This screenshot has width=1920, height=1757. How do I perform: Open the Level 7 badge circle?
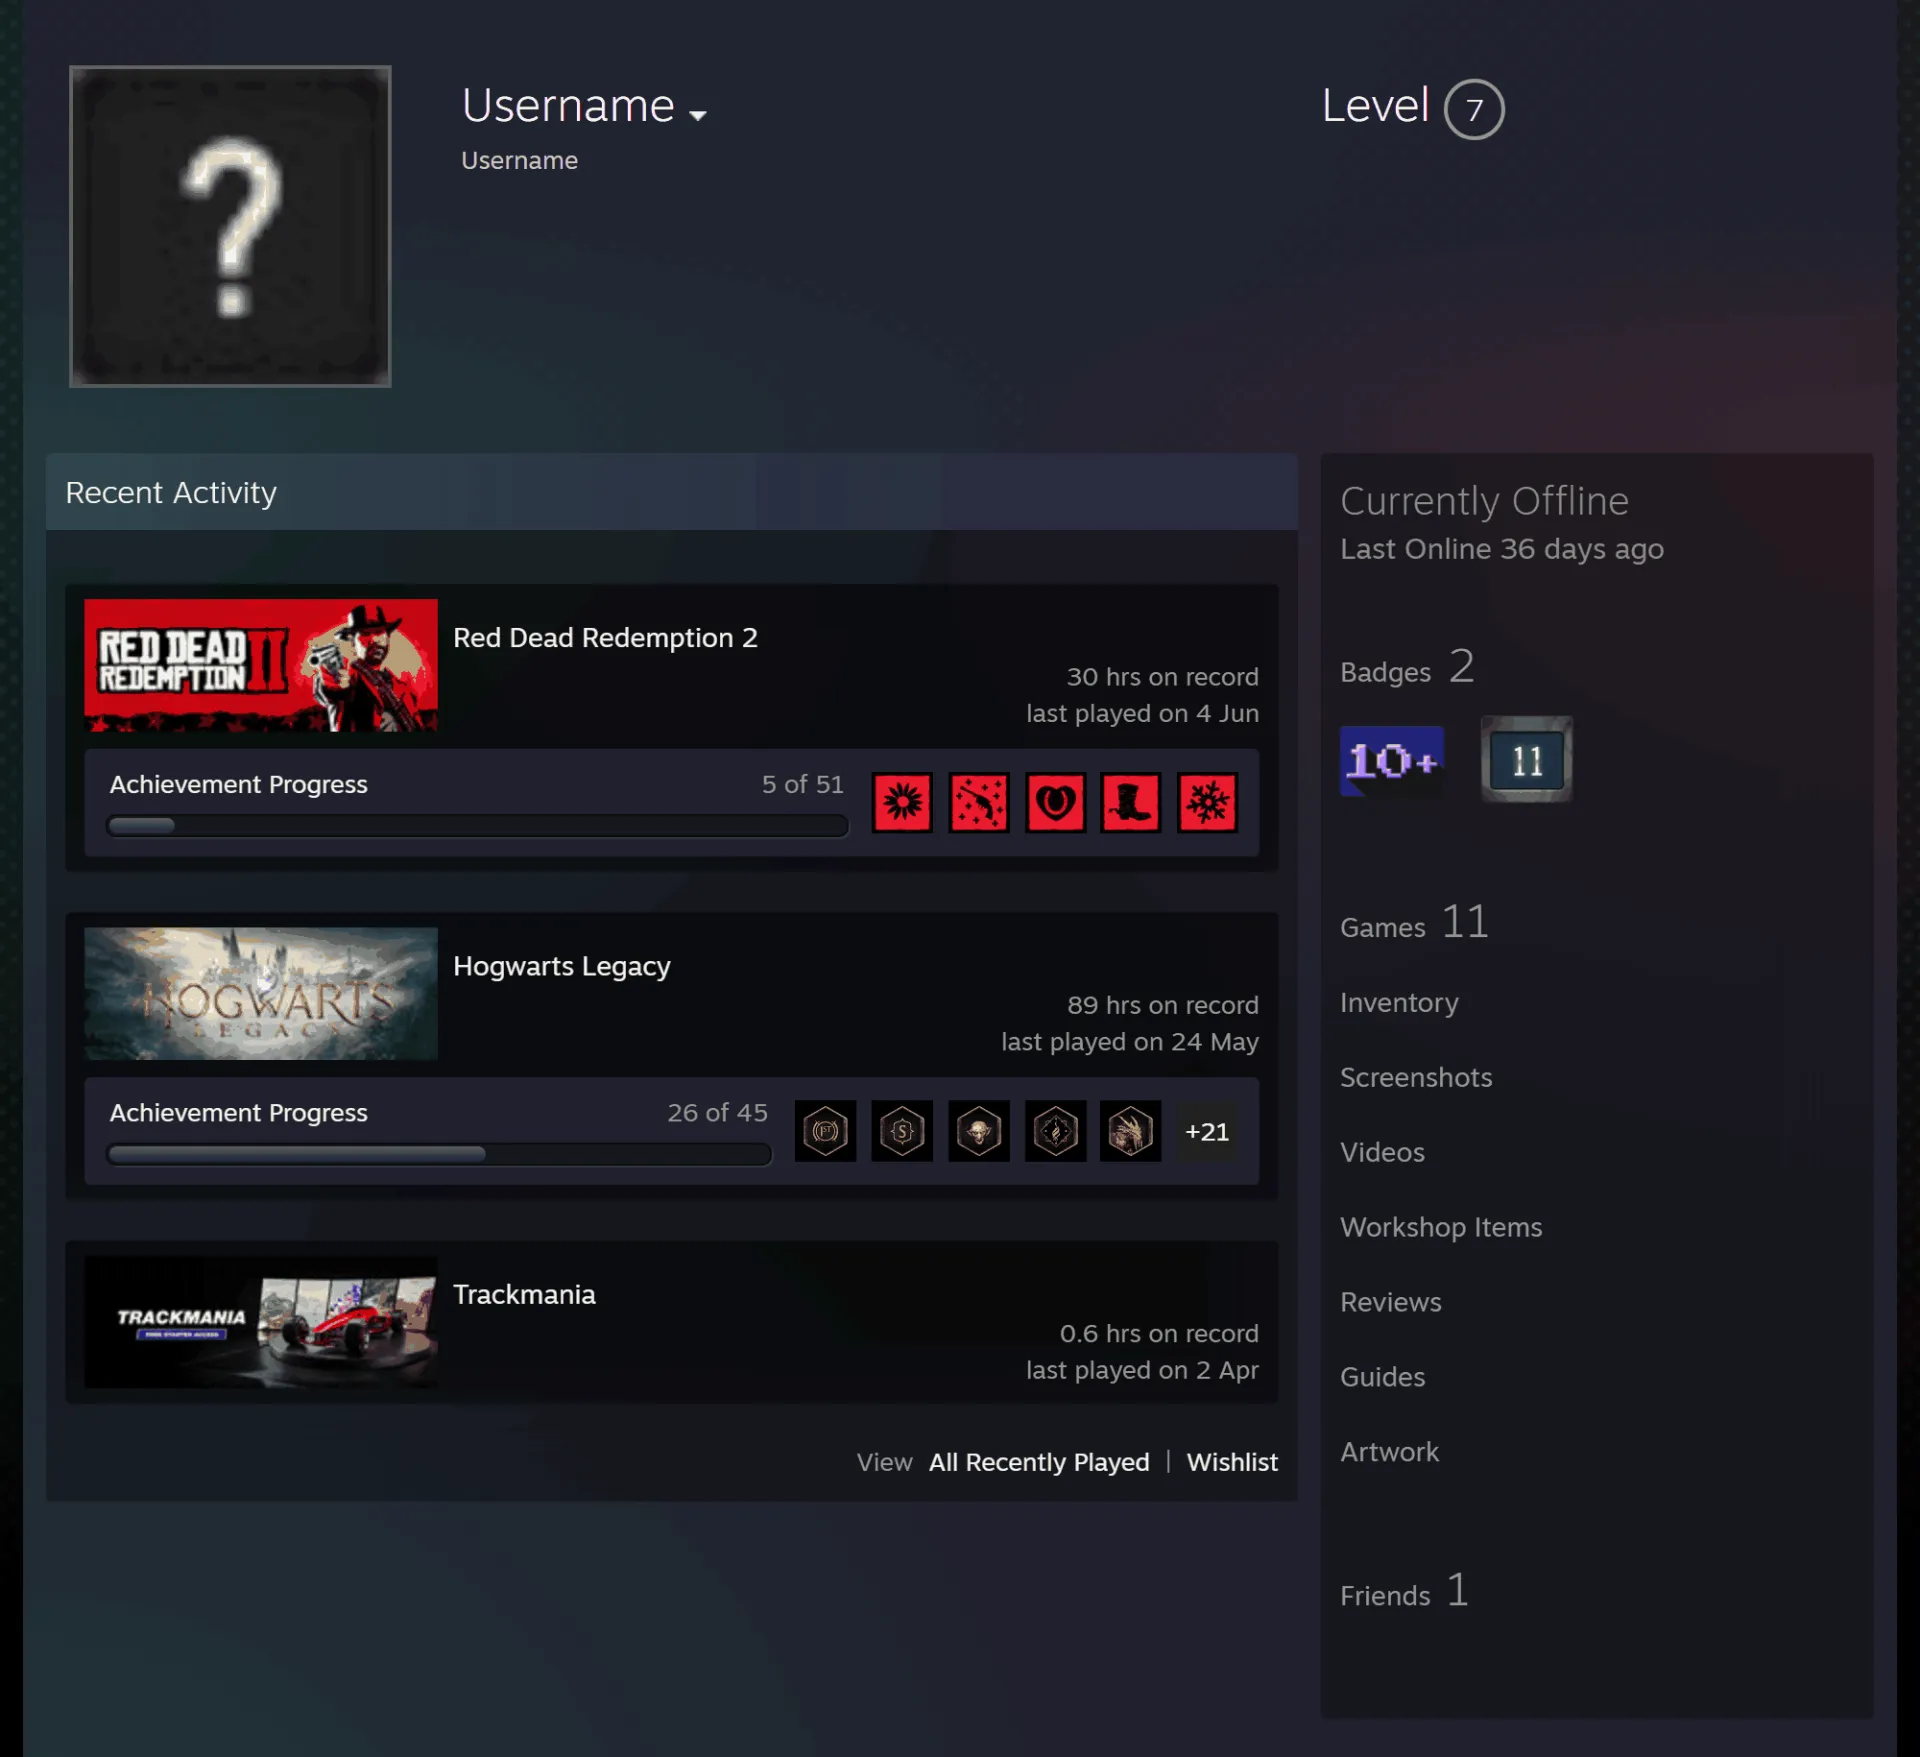(x=1473, y=109)
